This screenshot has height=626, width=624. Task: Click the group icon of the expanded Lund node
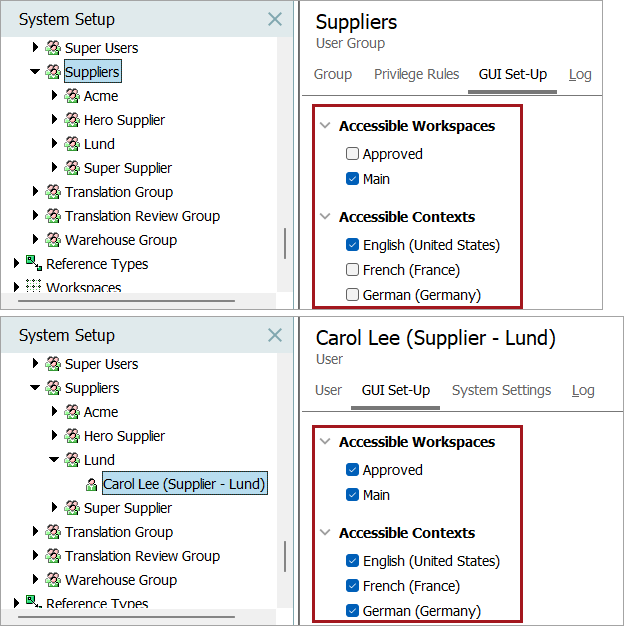72,460
